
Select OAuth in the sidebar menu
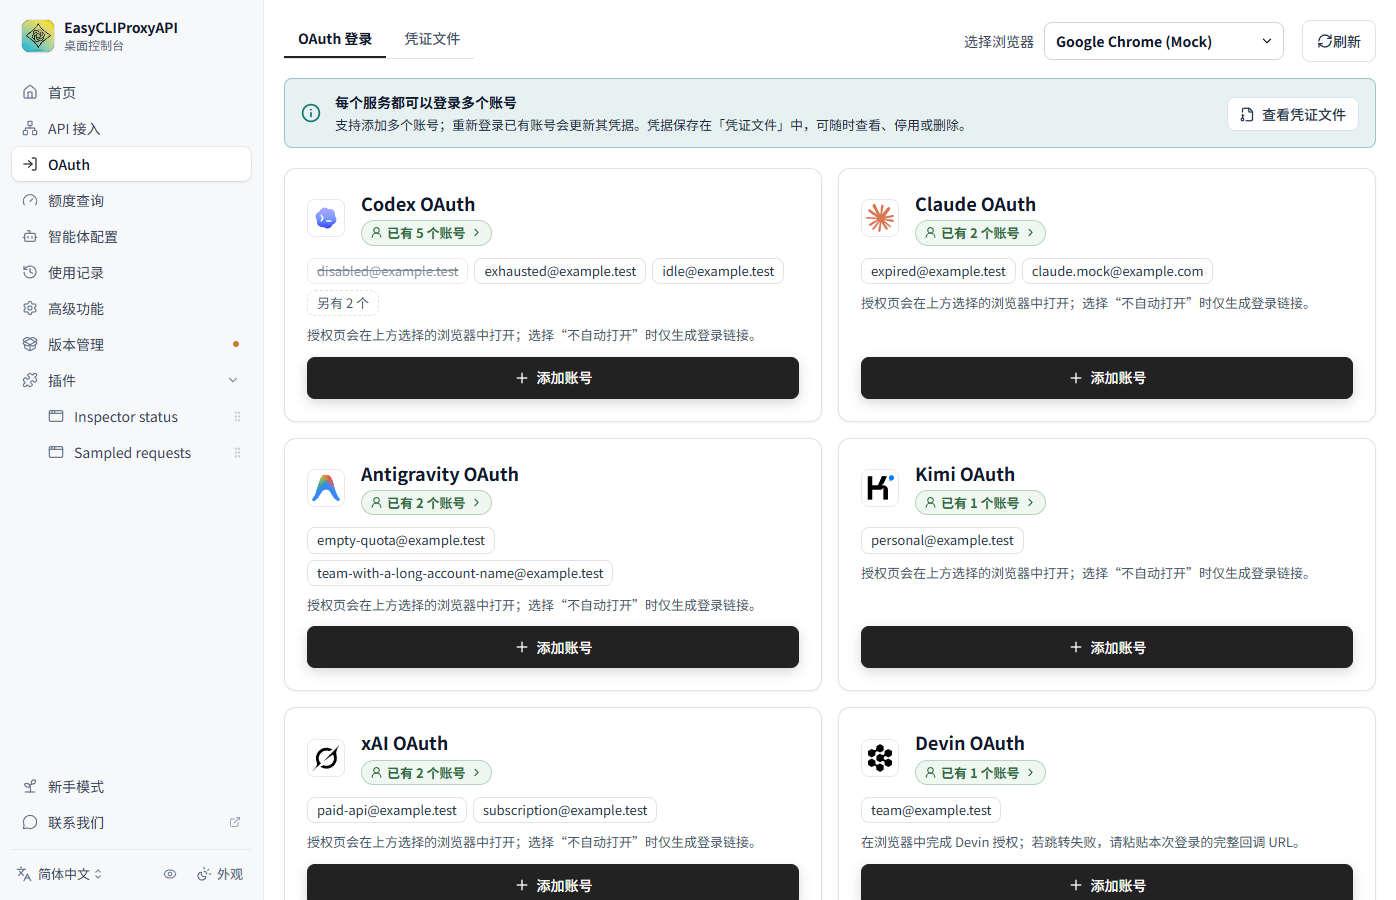tap(131, 165)
